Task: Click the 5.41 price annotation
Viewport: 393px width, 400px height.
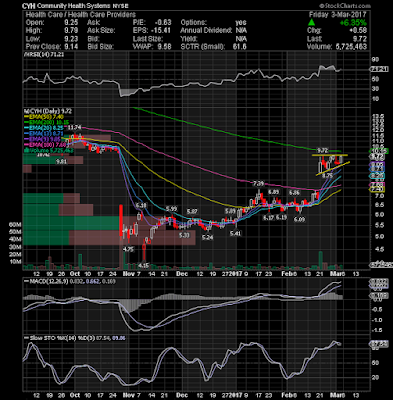Action: coord(235,234)
